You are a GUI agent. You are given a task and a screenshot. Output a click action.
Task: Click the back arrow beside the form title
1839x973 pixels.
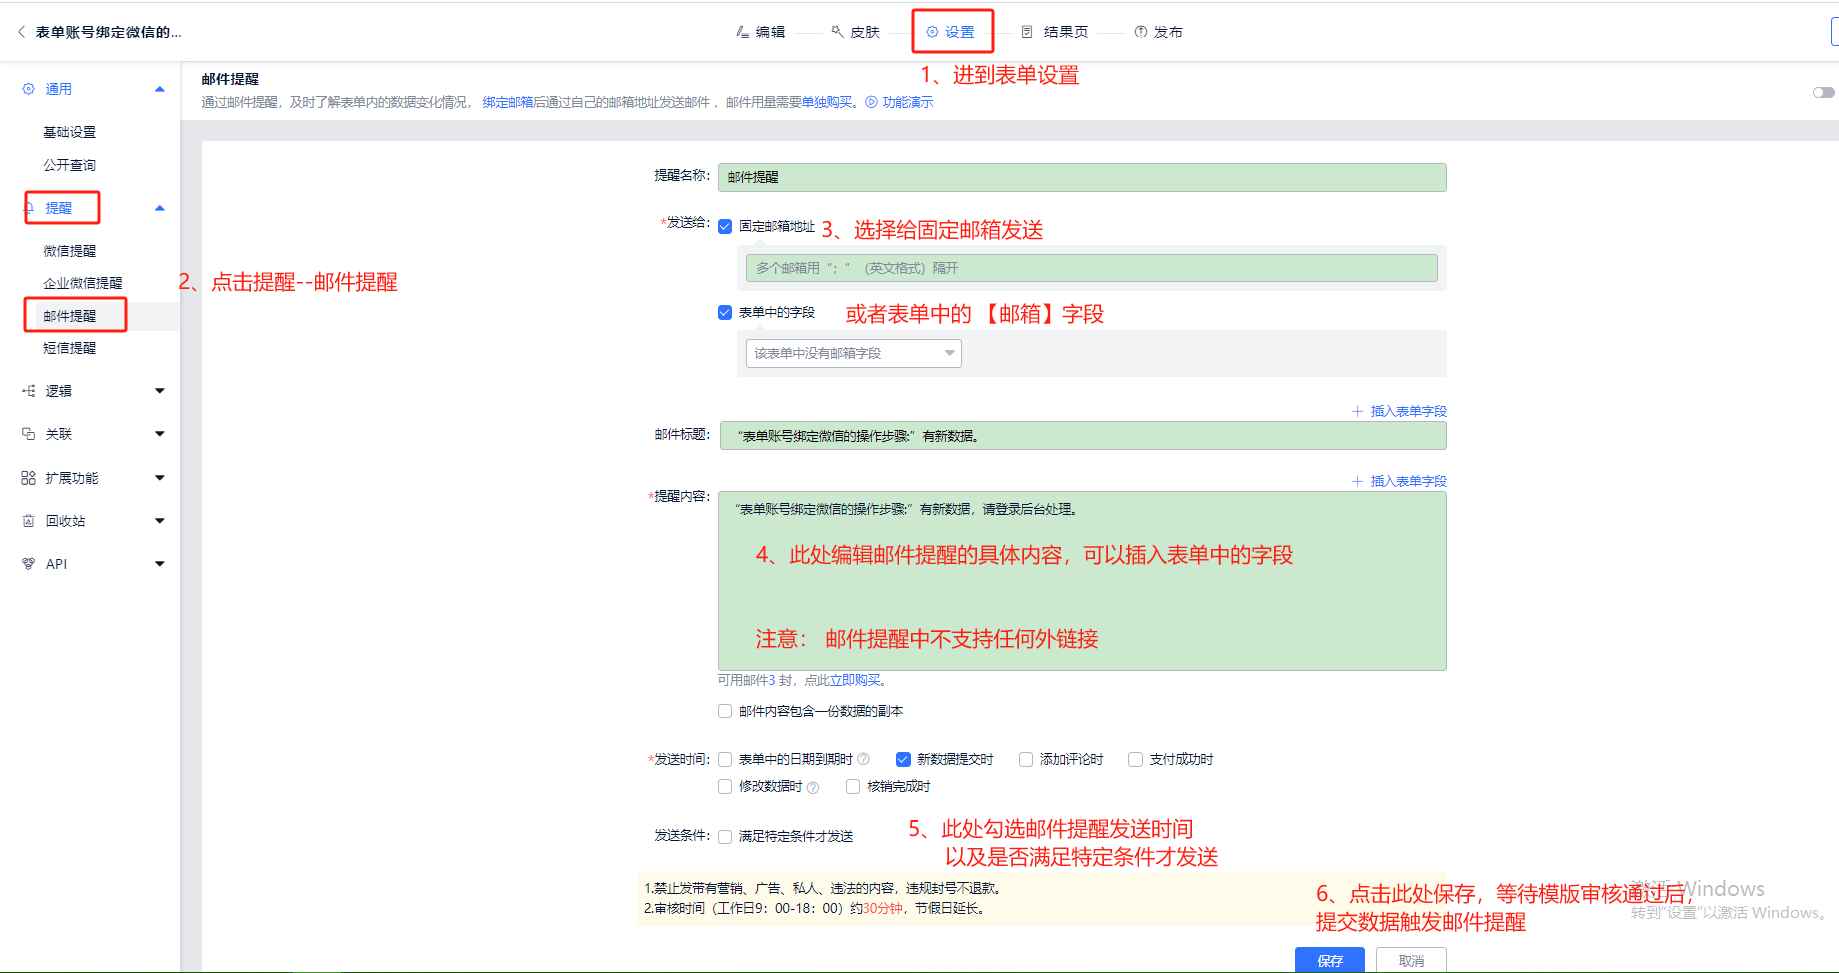tap(21, 32)
